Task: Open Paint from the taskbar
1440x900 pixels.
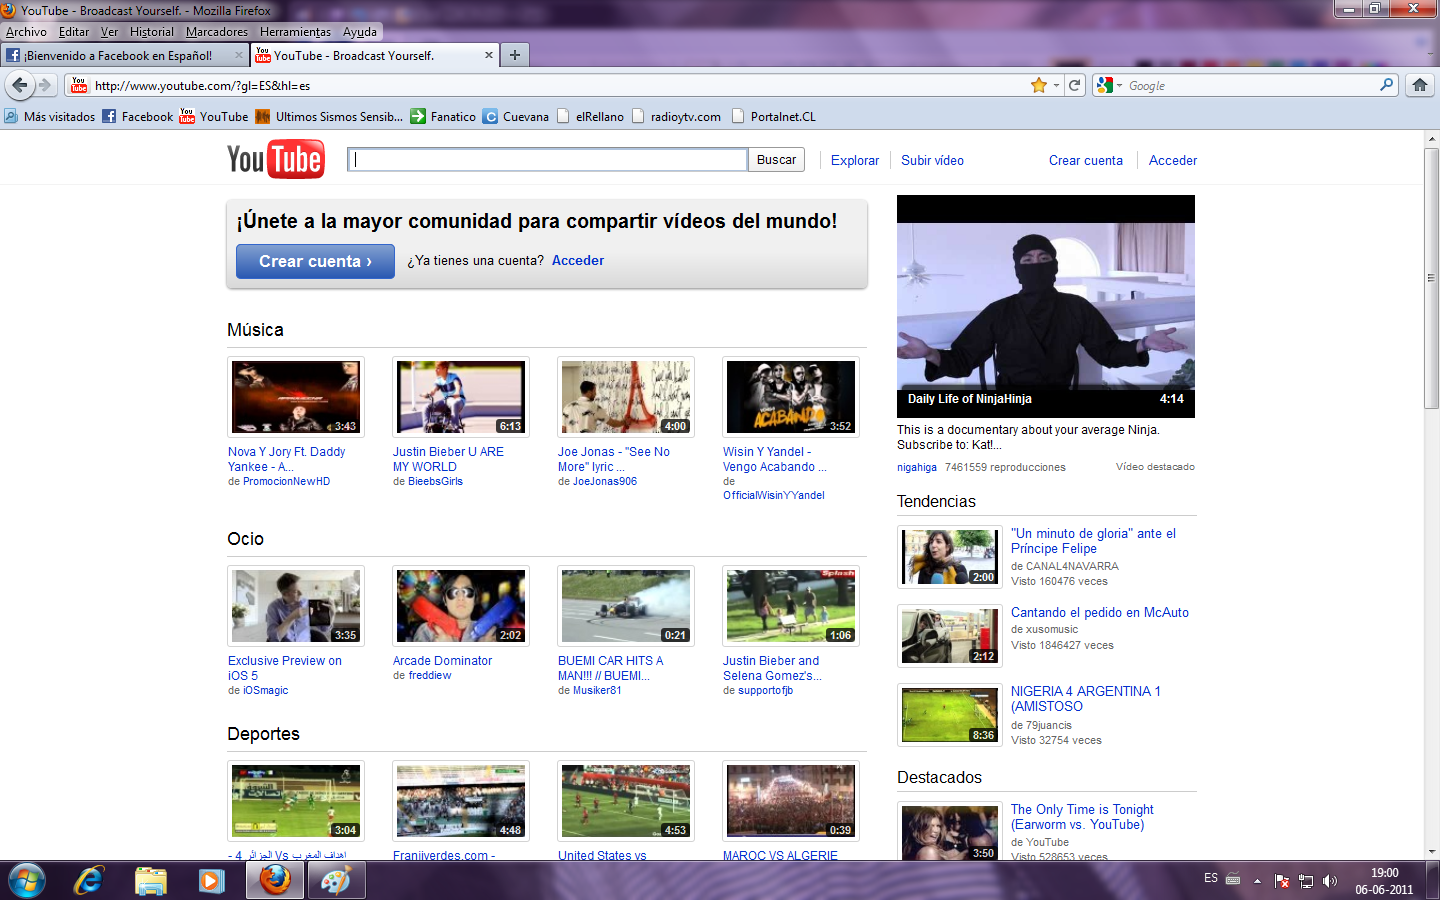Action: [336, 880]
